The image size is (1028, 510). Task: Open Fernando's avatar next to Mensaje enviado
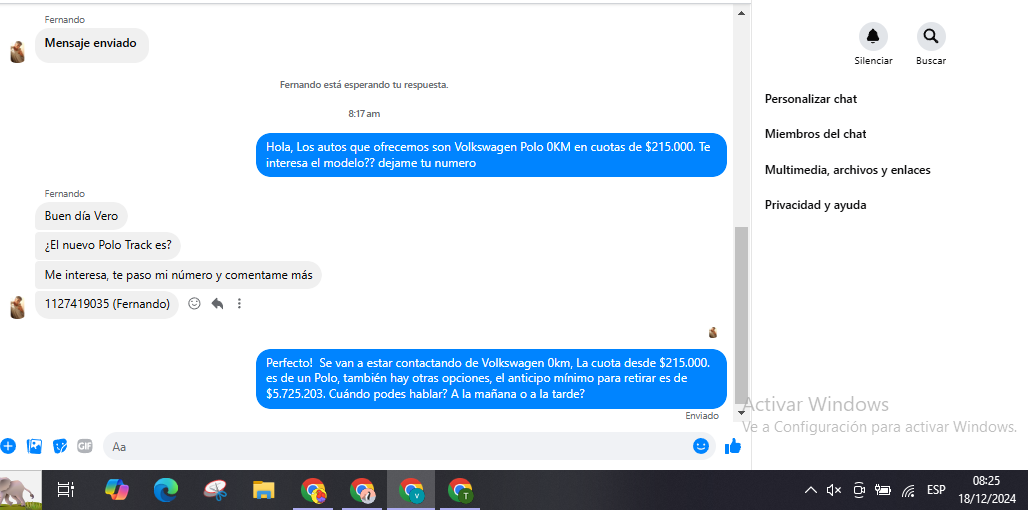point(18,52)
